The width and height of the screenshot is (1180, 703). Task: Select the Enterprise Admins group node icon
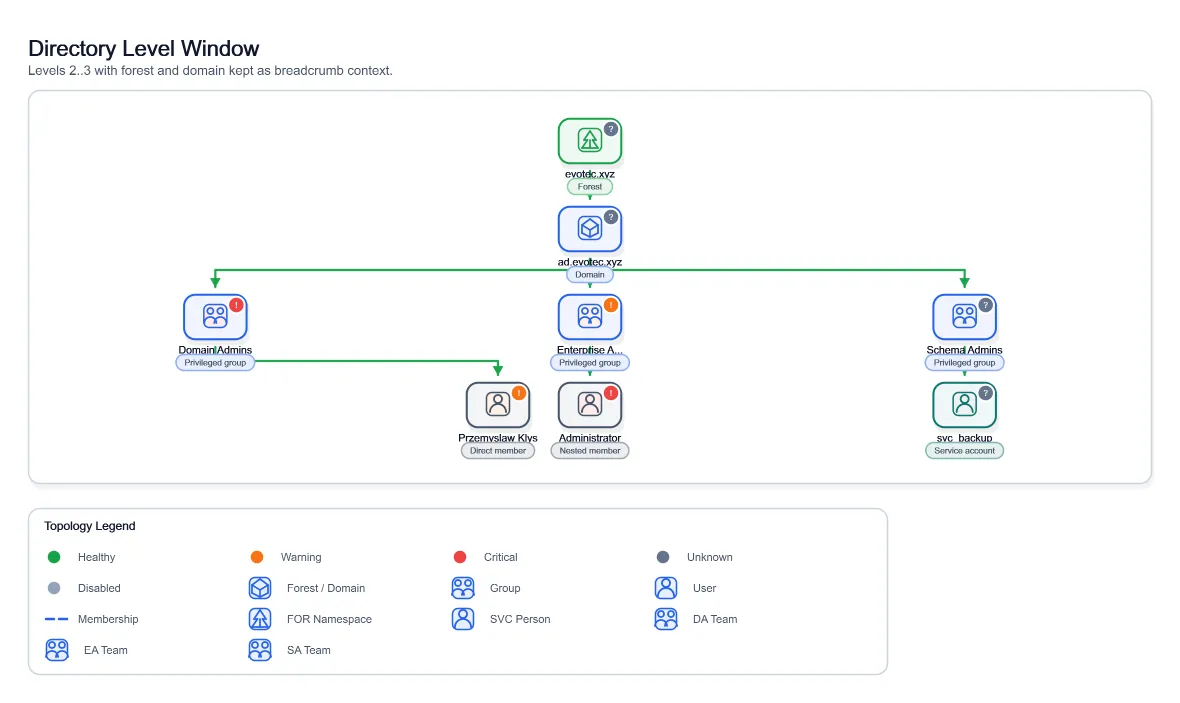pyautogui.click(x=590, y=317)
